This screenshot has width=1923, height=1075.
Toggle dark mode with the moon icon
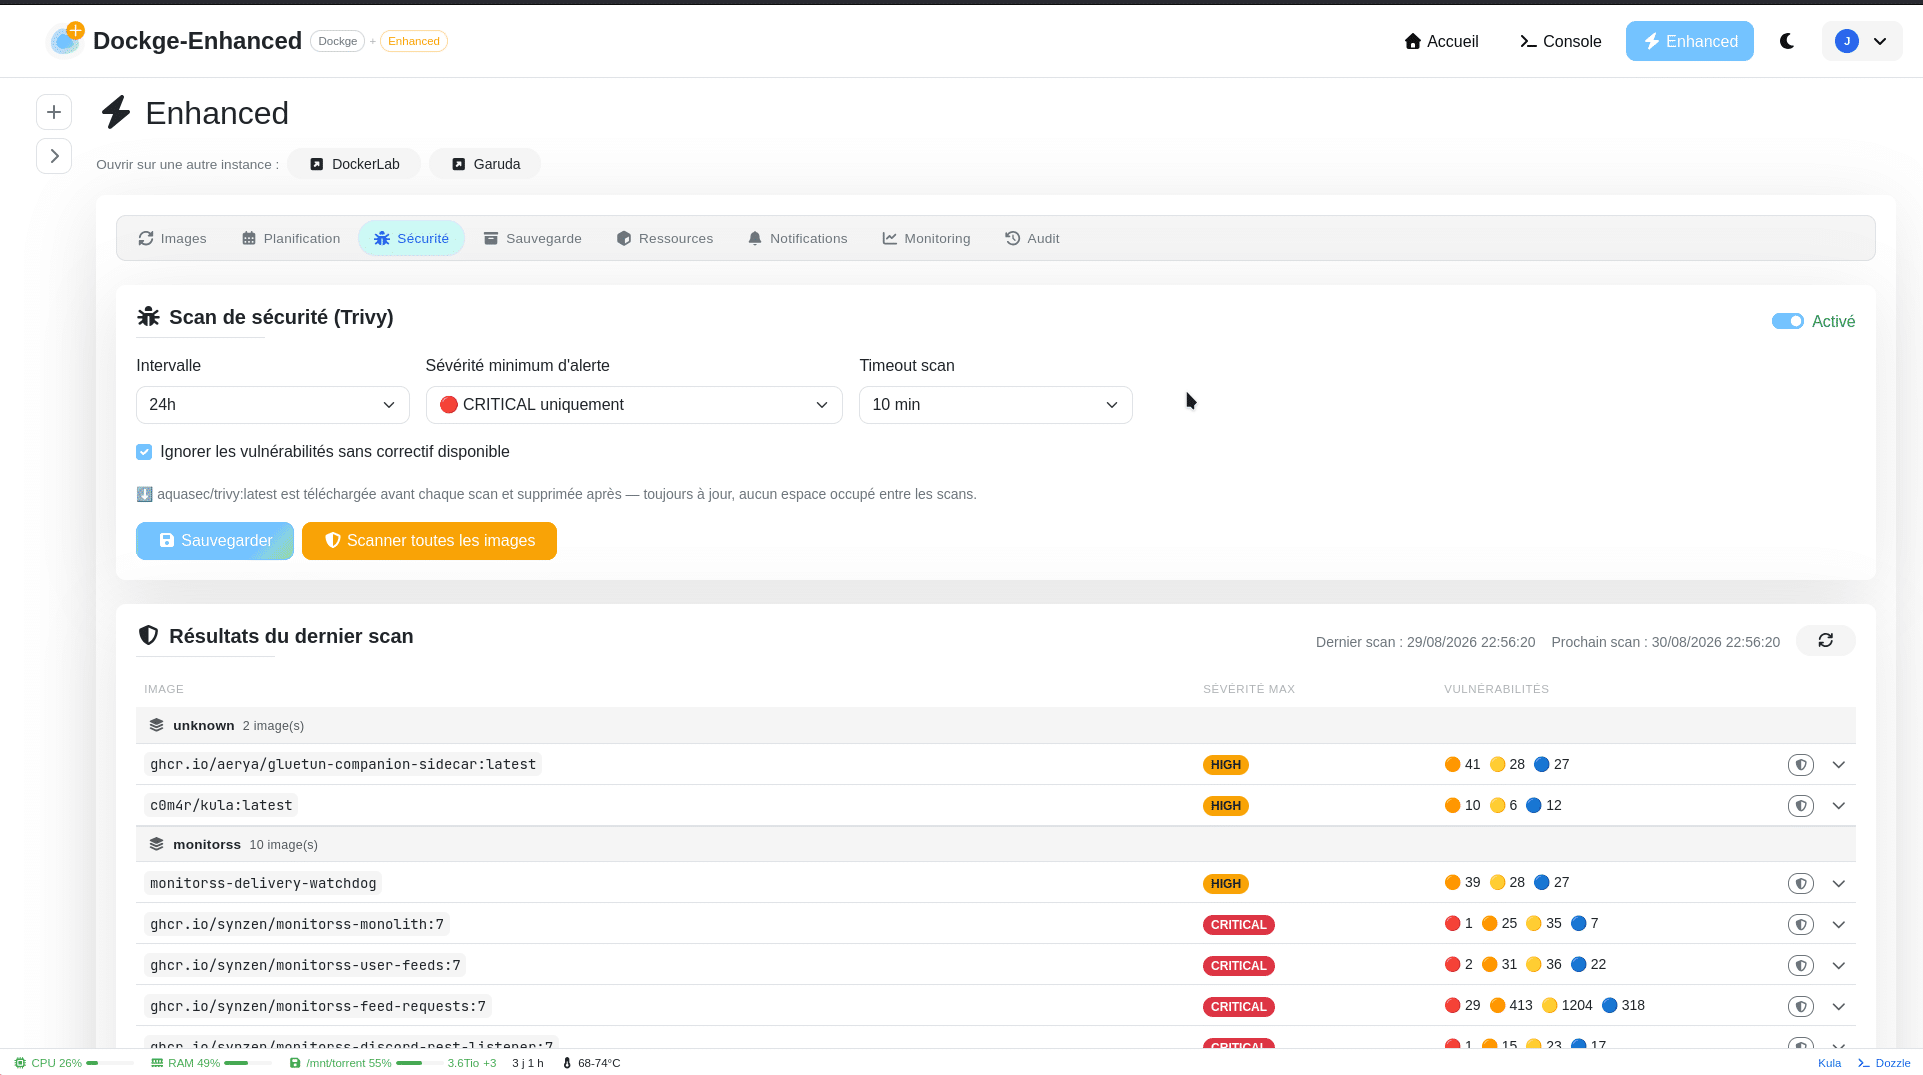[x=1787, y=41]
